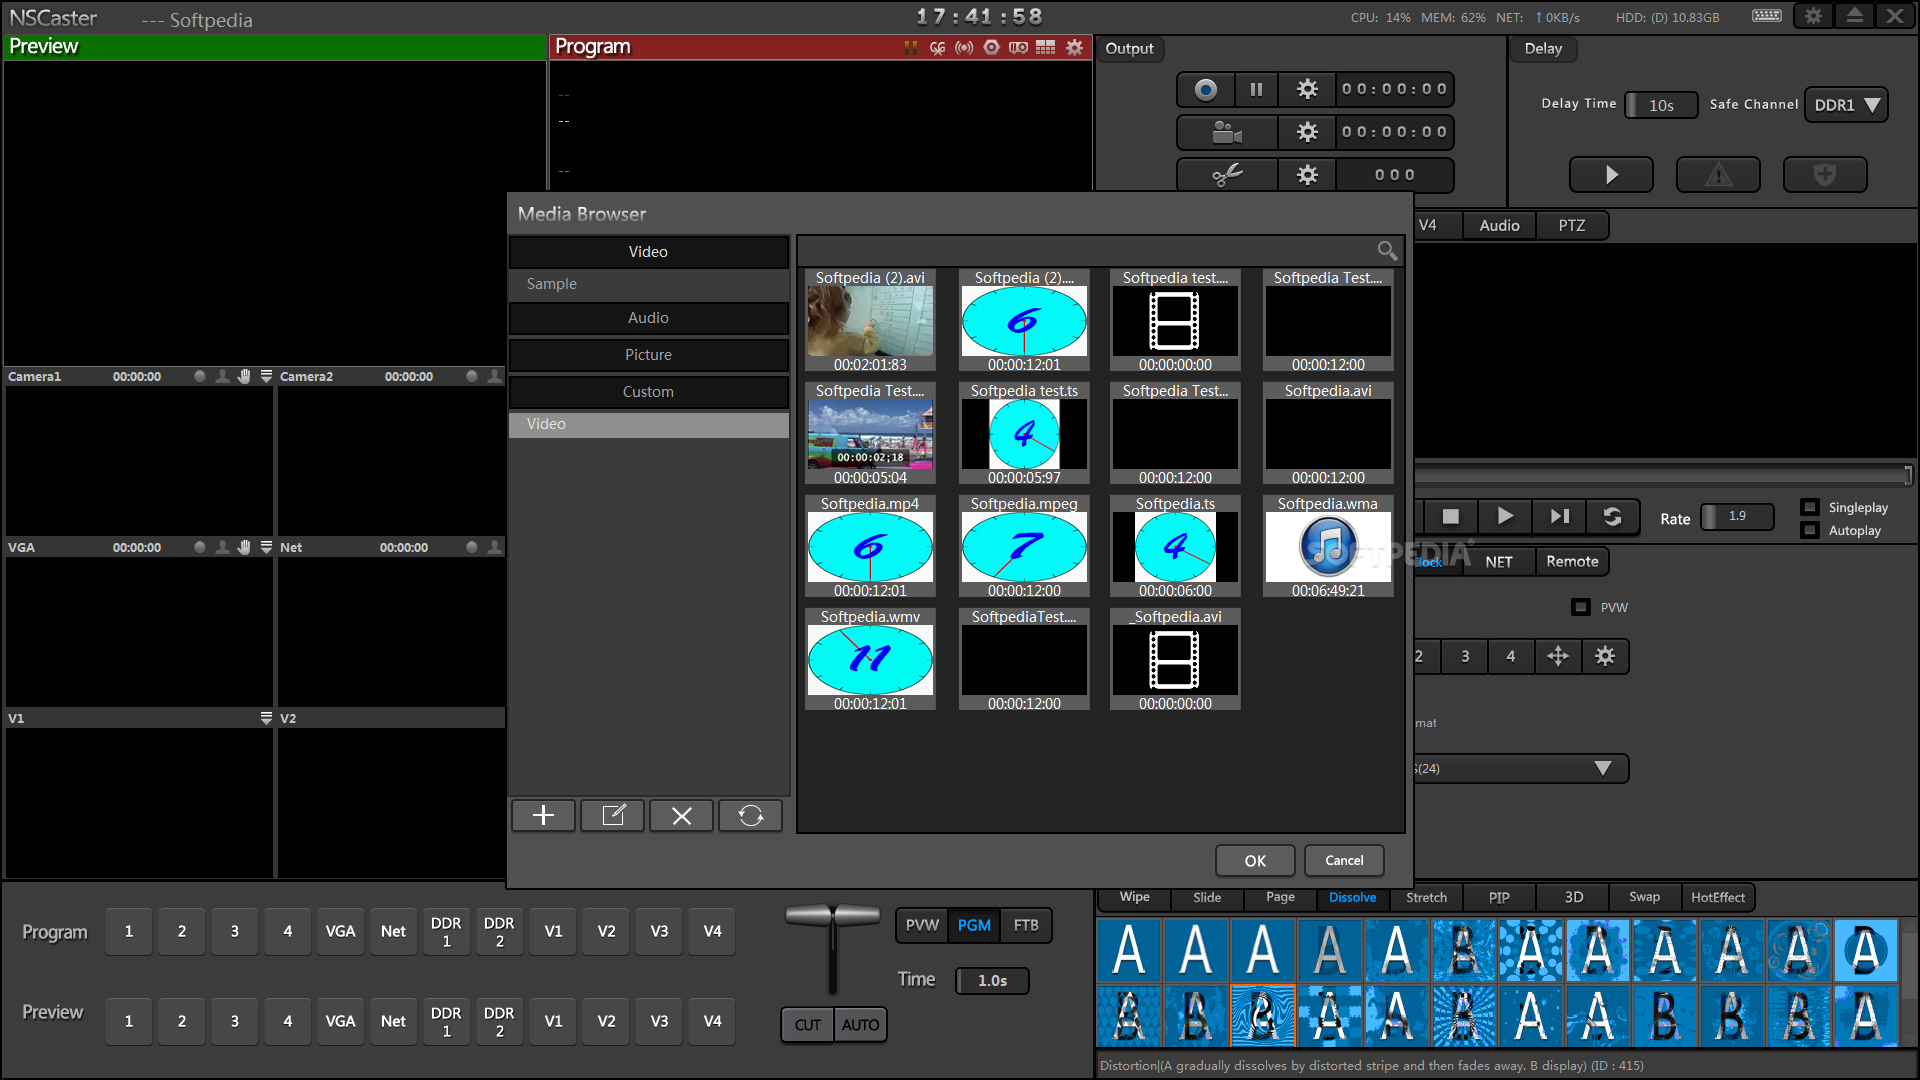Viewport: 1920px width, 1080px height.
Task: Click the Delay play button
Action: point(1611,174)
